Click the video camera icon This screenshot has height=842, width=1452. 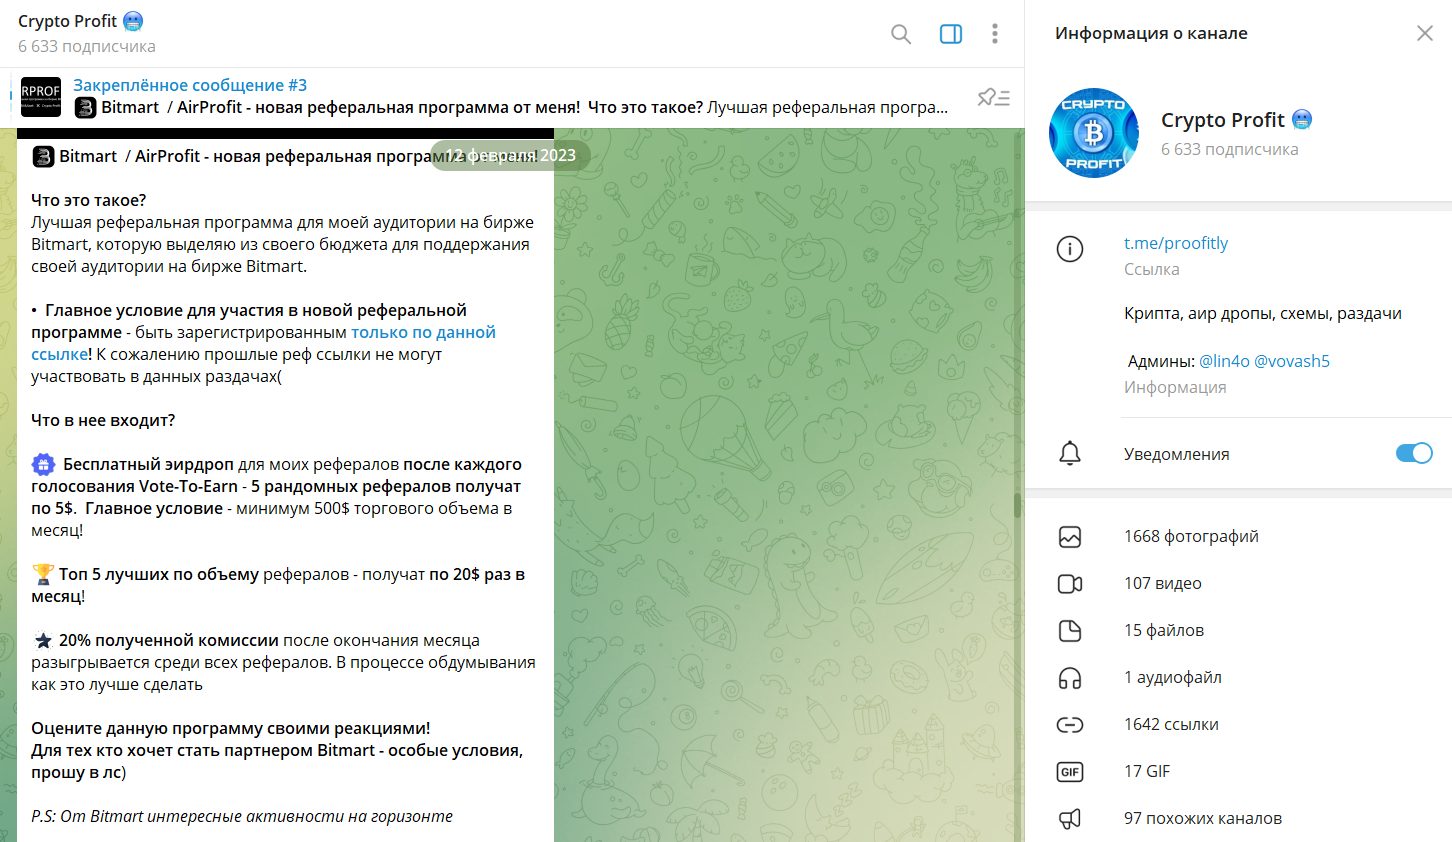pyautogui.click(x=1070, y=584)
